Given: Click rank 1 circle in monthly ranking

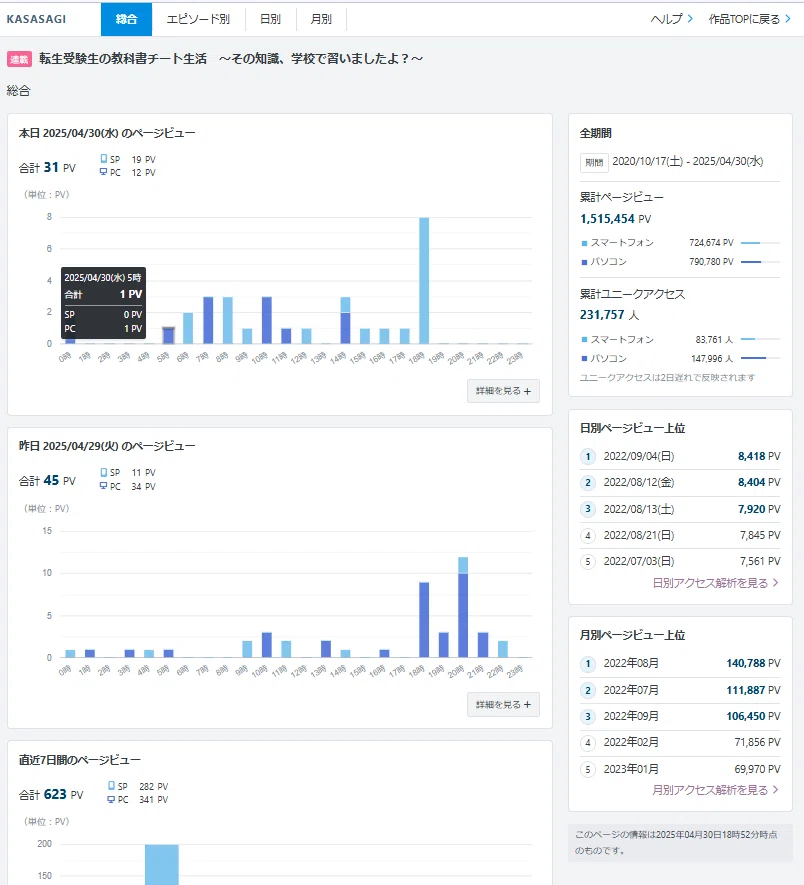Looking at the screenshot, I should pos(588,664).
